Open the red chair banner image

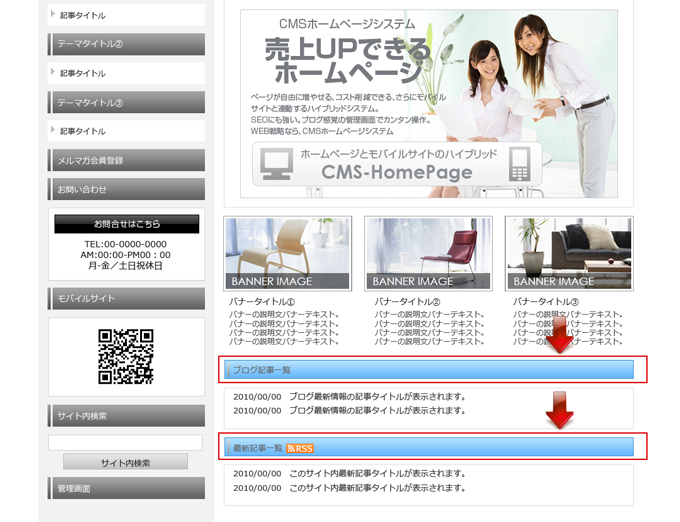pos(428,254)
